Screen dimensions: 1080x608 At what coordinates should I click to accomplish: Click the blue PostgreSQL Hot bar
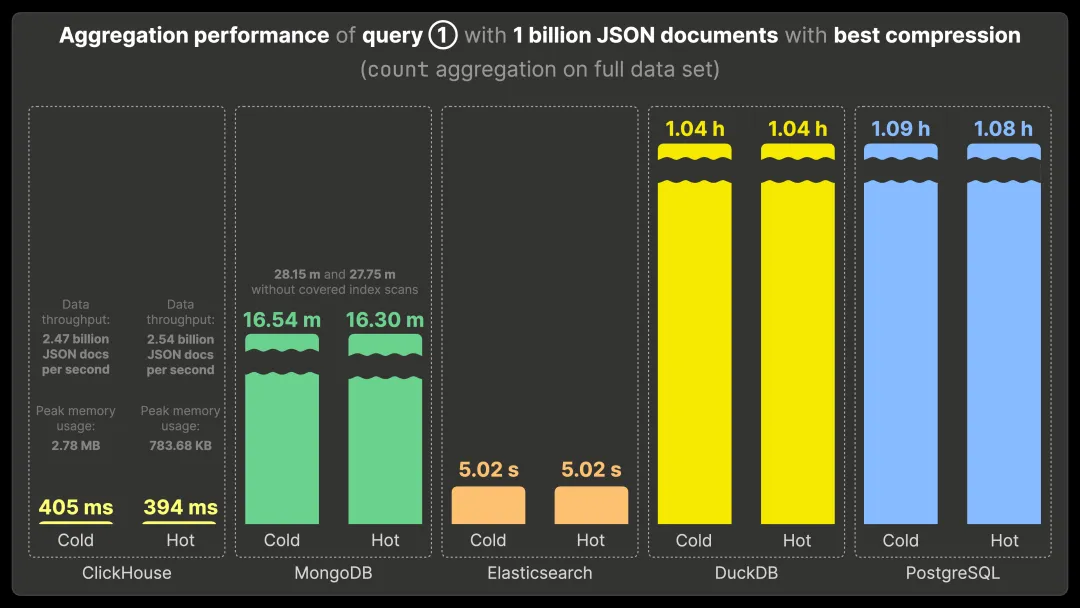click(1004, 334)
